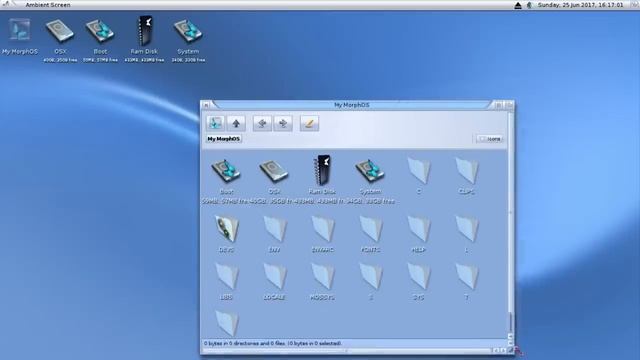Click the date and time in the top bar

580,5
